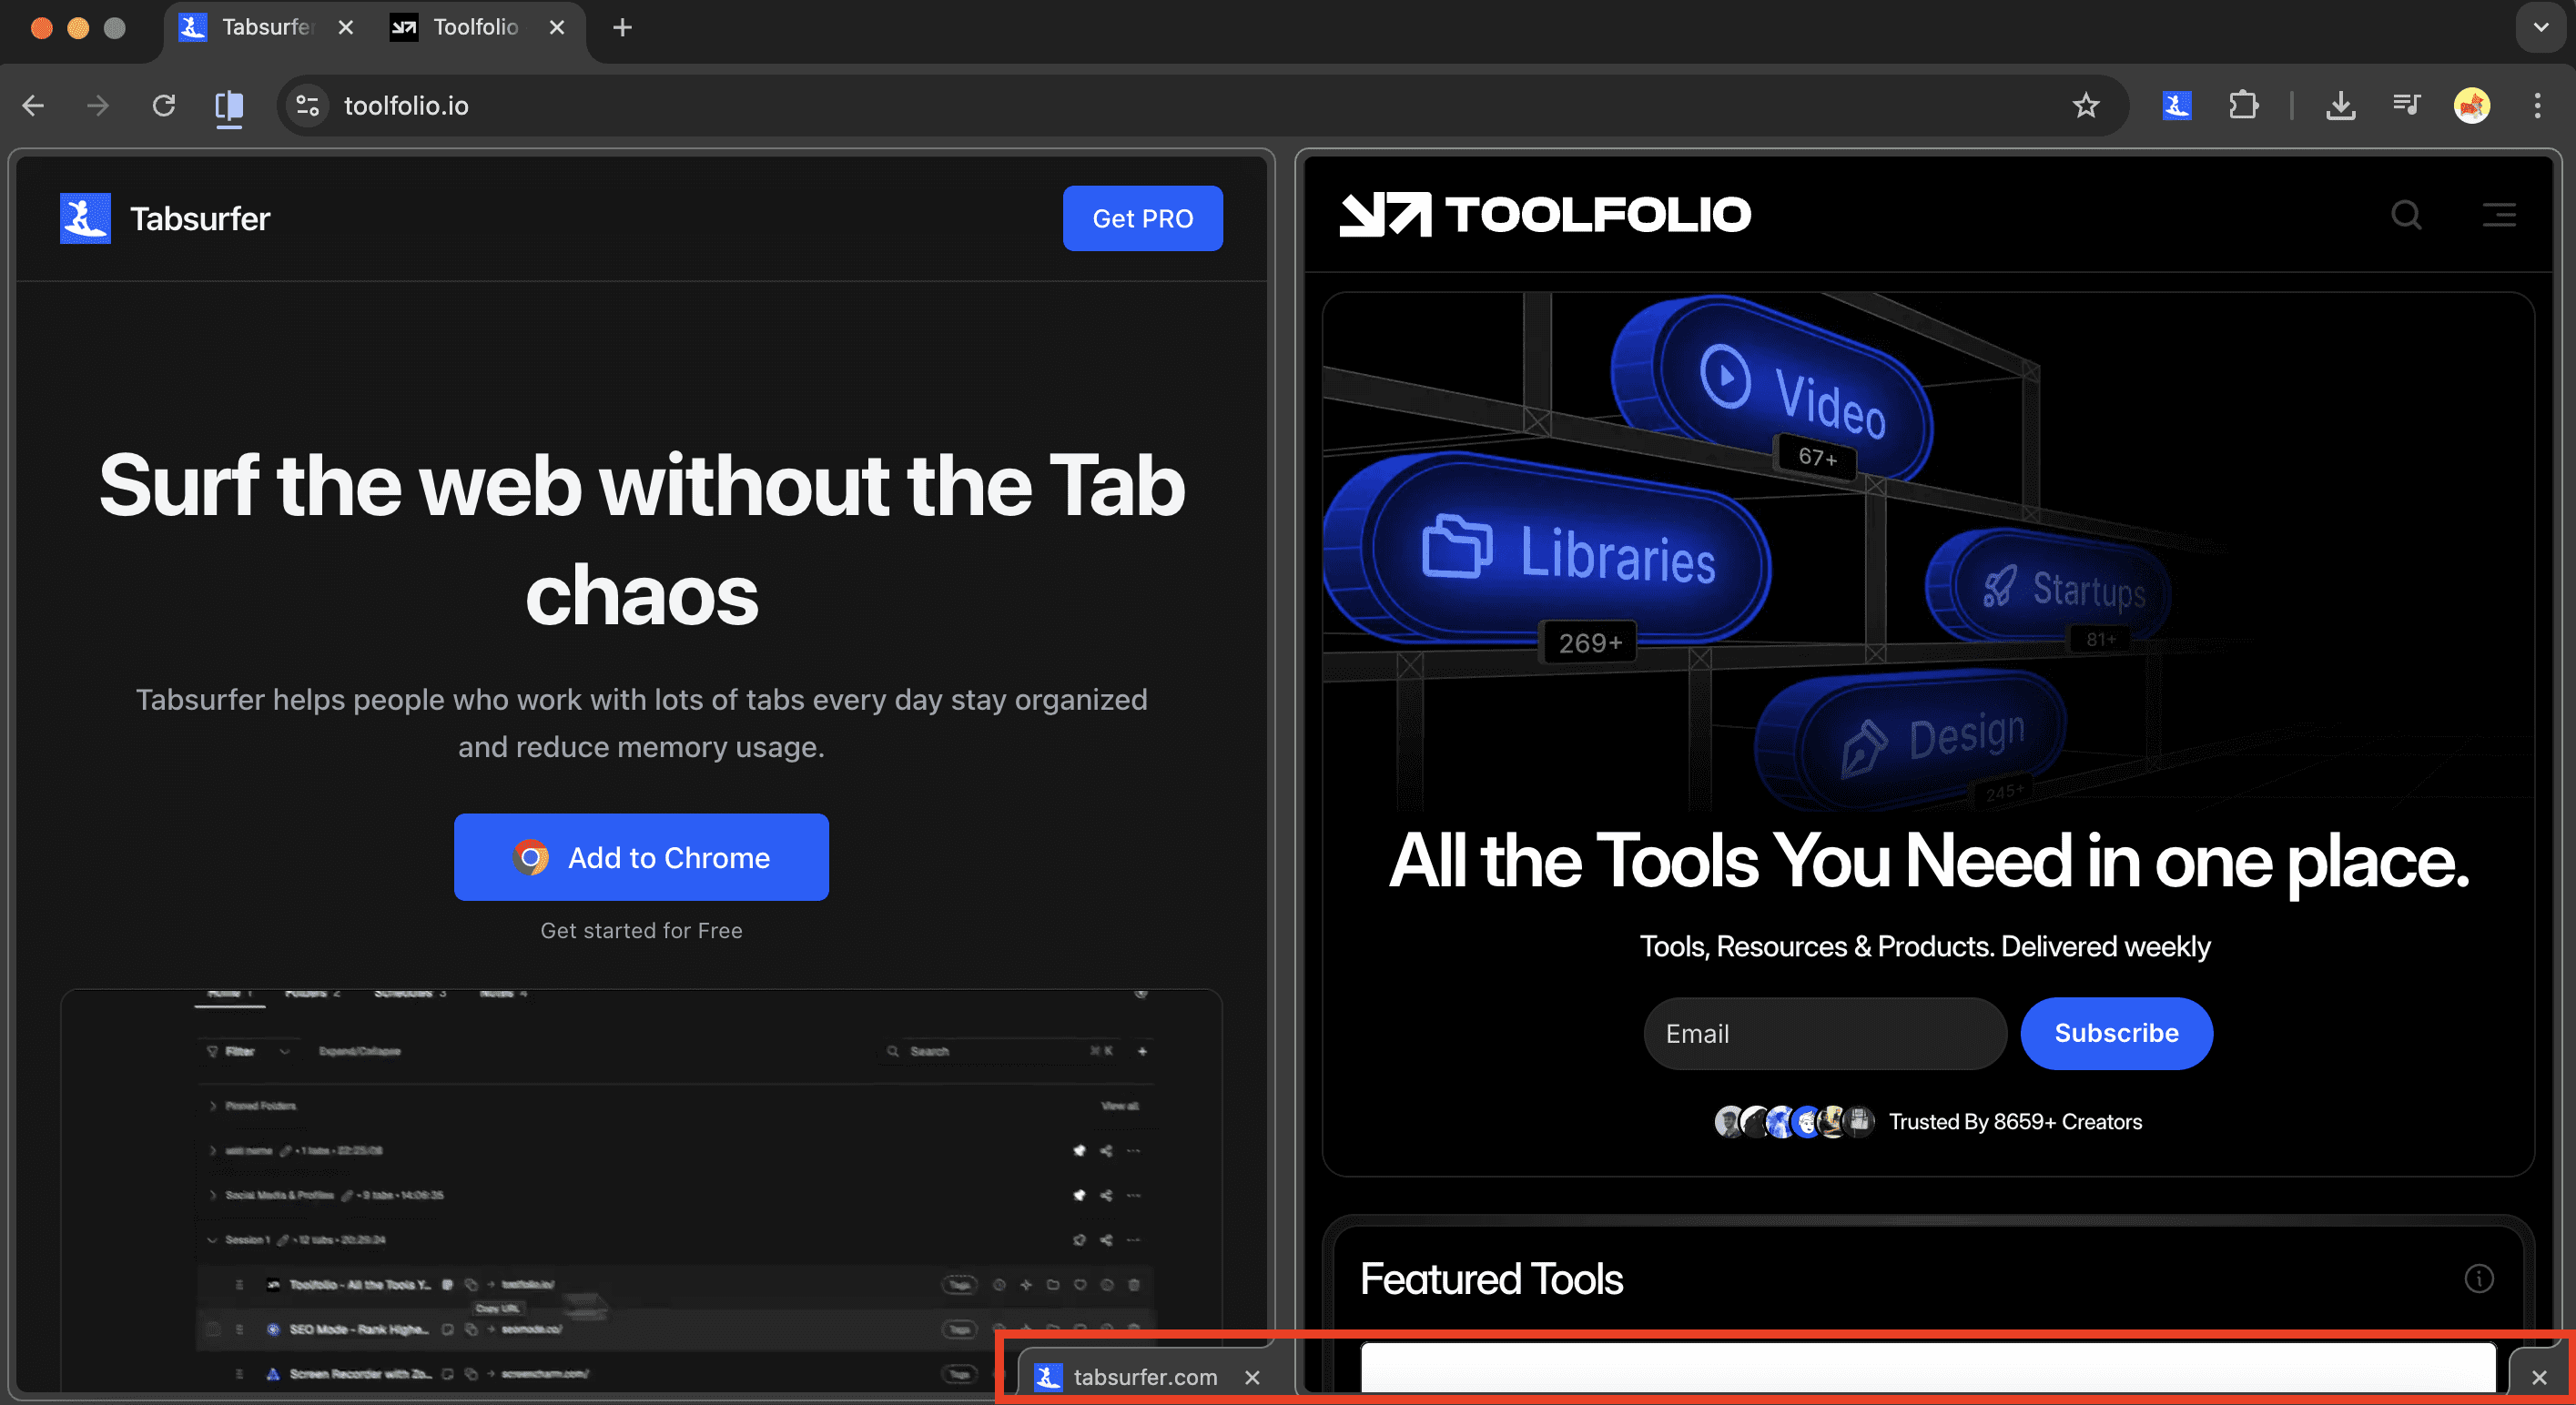Focus the Email input field
The width and height of the screenshot is (2576, 1405).
click(1824, 1033)
